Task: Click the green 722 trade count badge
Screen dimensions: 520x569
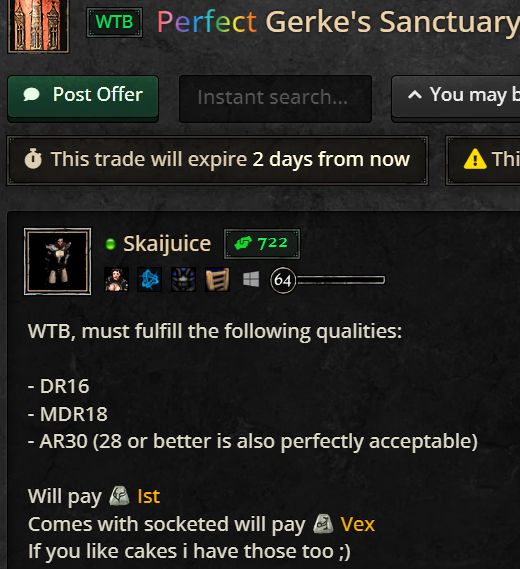Action: tap(262, 243)
